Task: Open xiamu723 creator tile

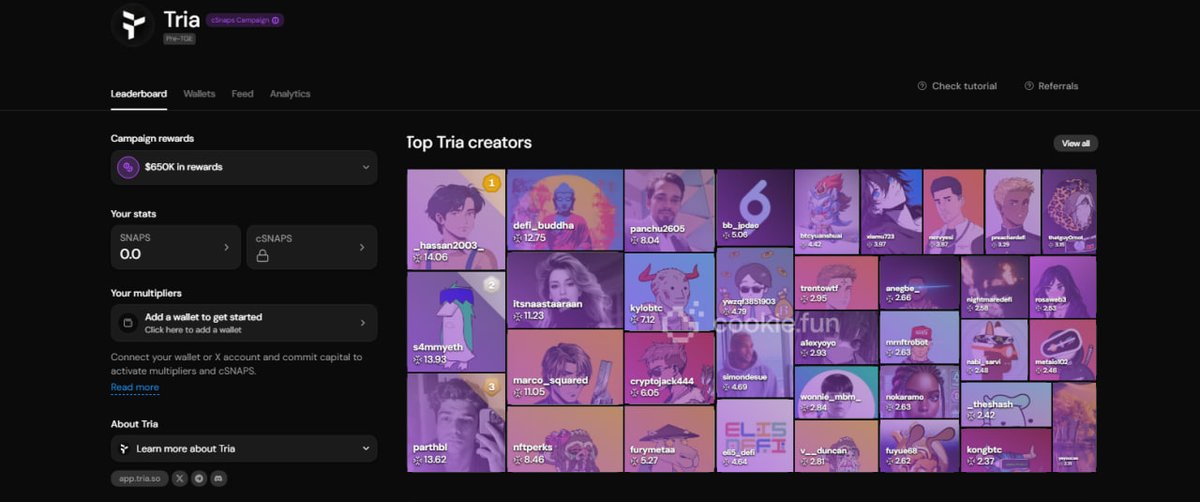Action: click(x=891, y=211)
